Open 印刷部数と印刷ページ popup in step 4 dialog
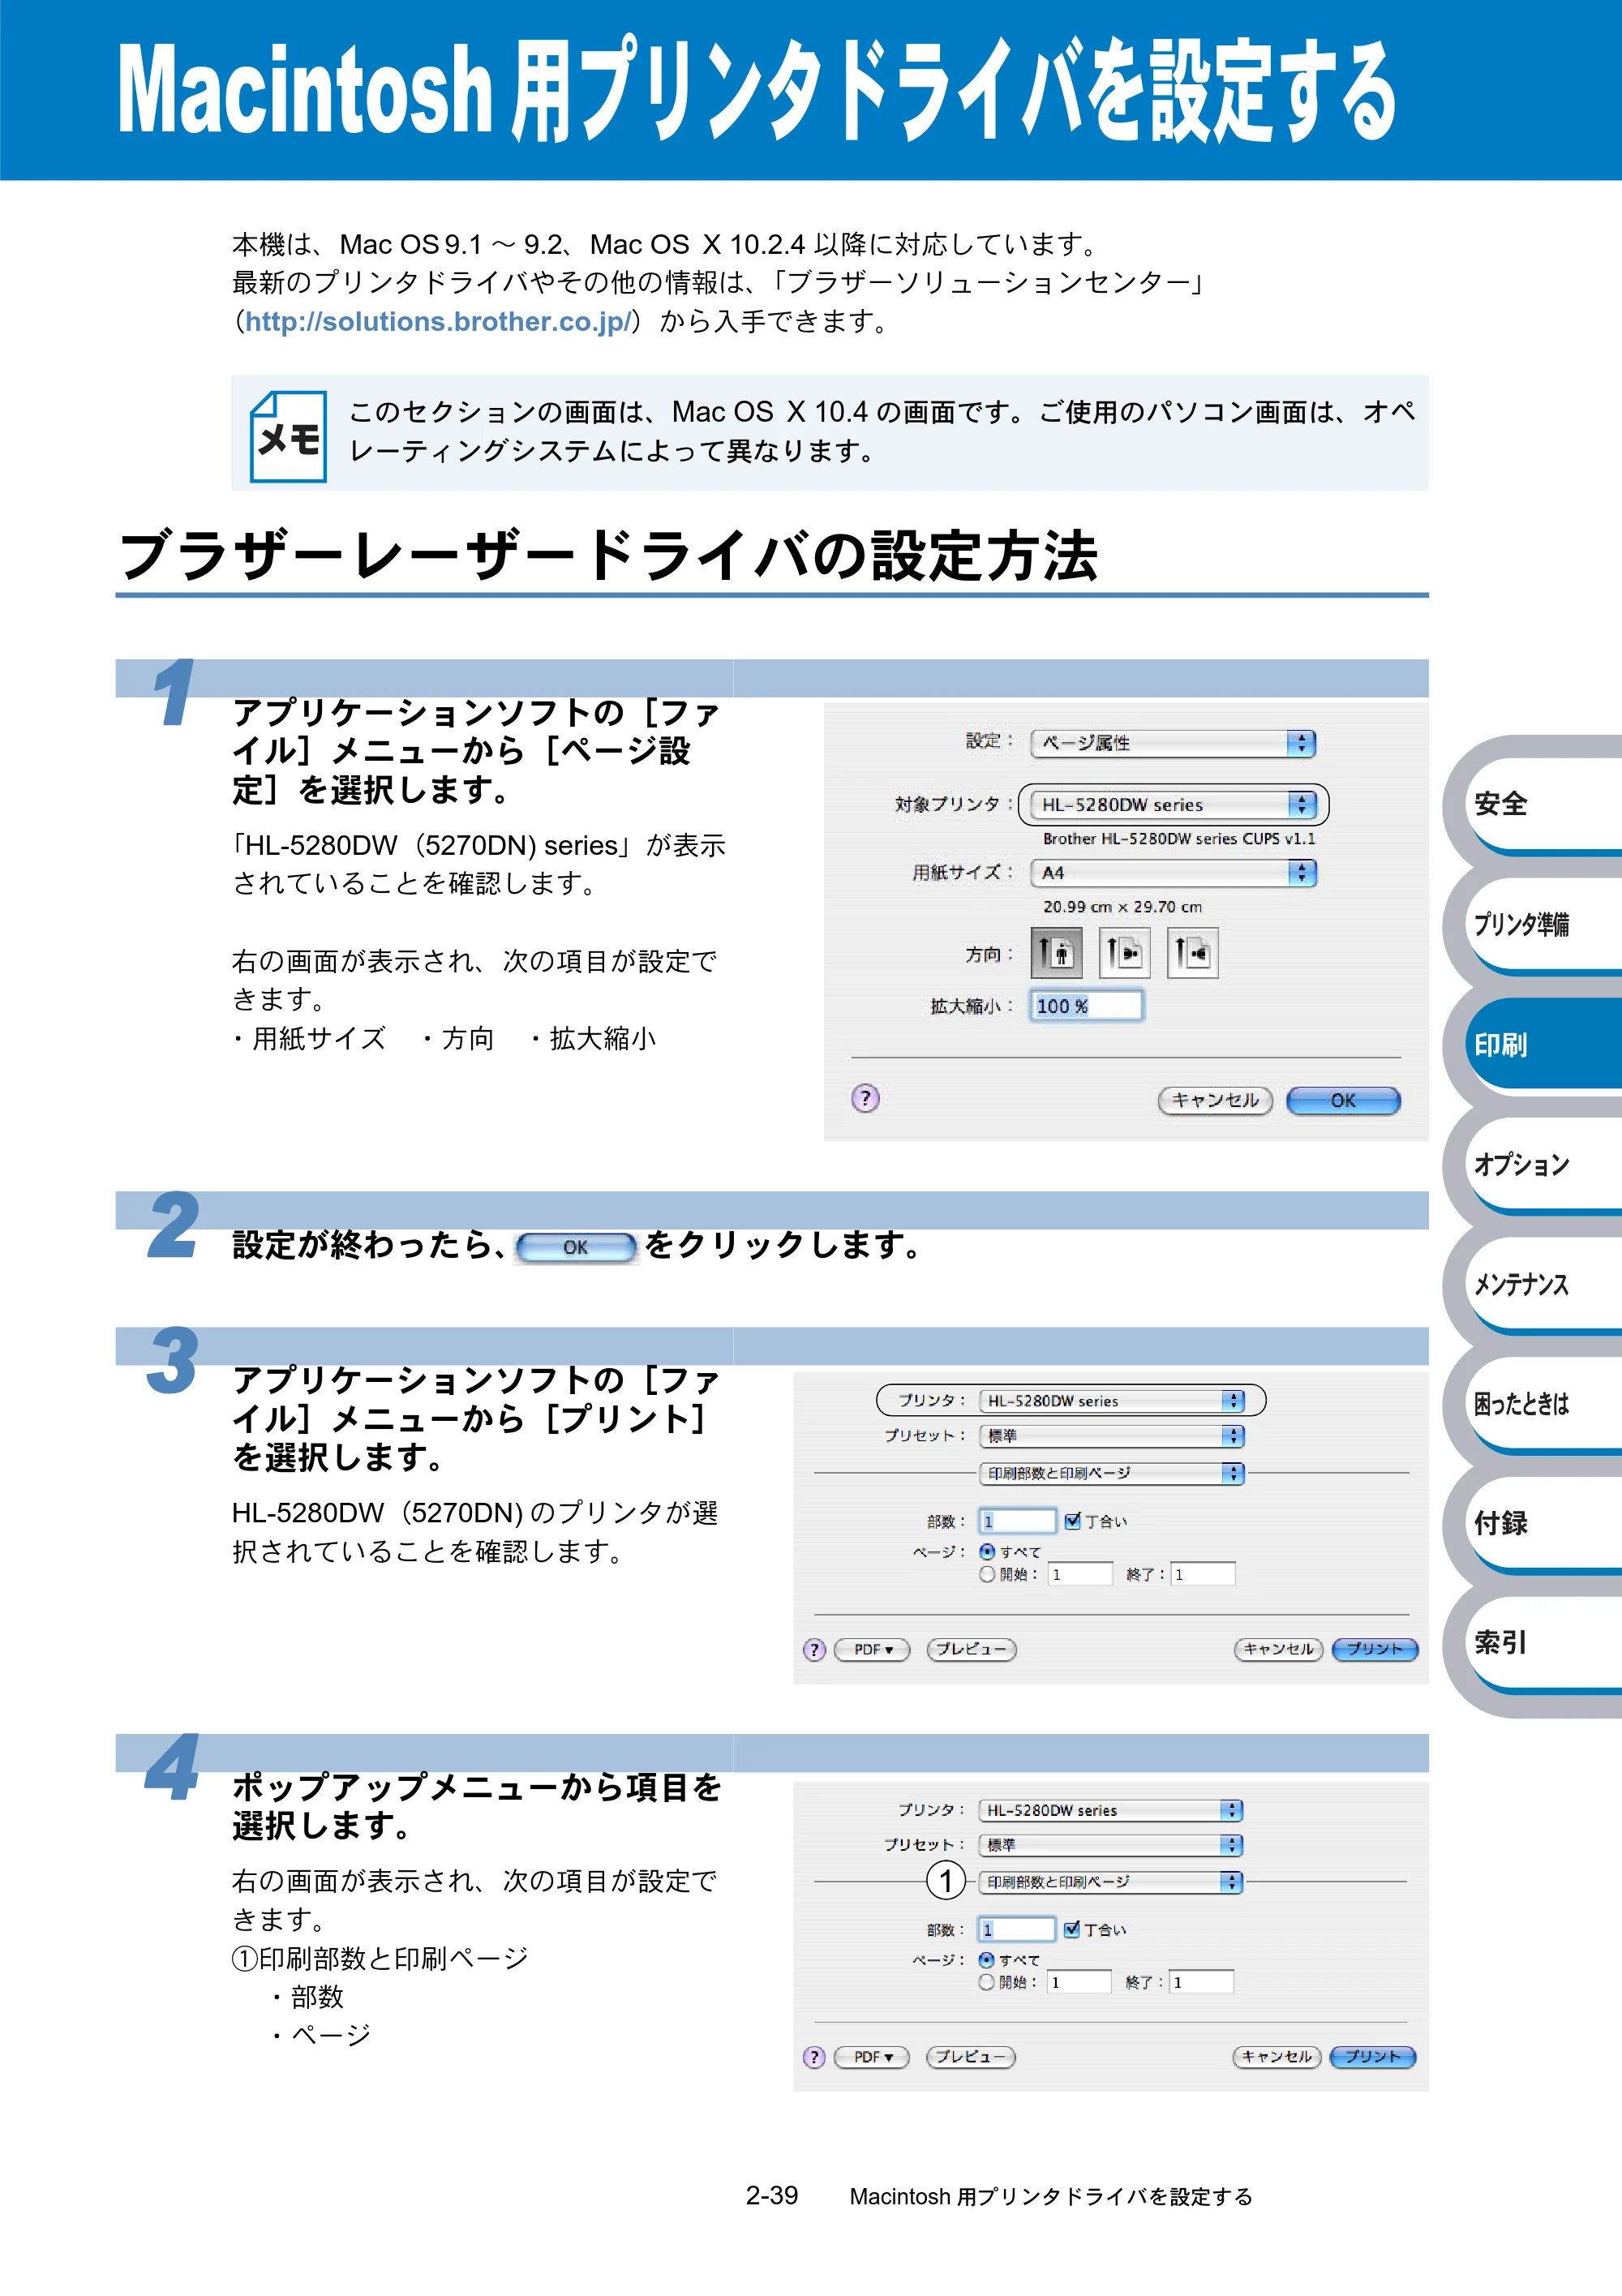Screen dimensions: 1622x2296 coord(1111,1882)
